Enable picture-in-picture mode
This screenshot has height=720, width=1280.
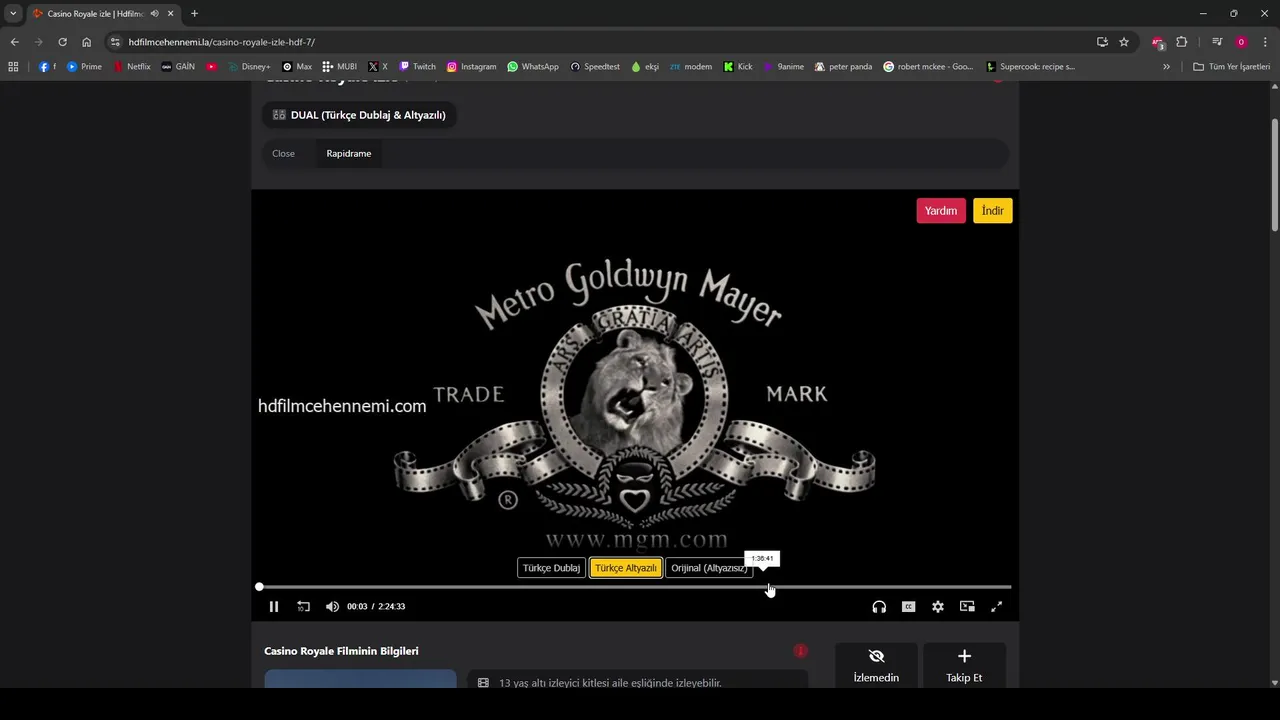(x=967, y=606)
